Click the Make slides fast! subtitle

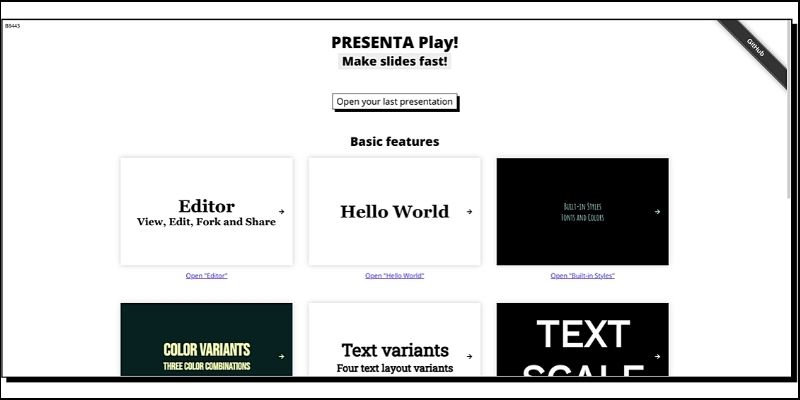click(x=395, y=61)
